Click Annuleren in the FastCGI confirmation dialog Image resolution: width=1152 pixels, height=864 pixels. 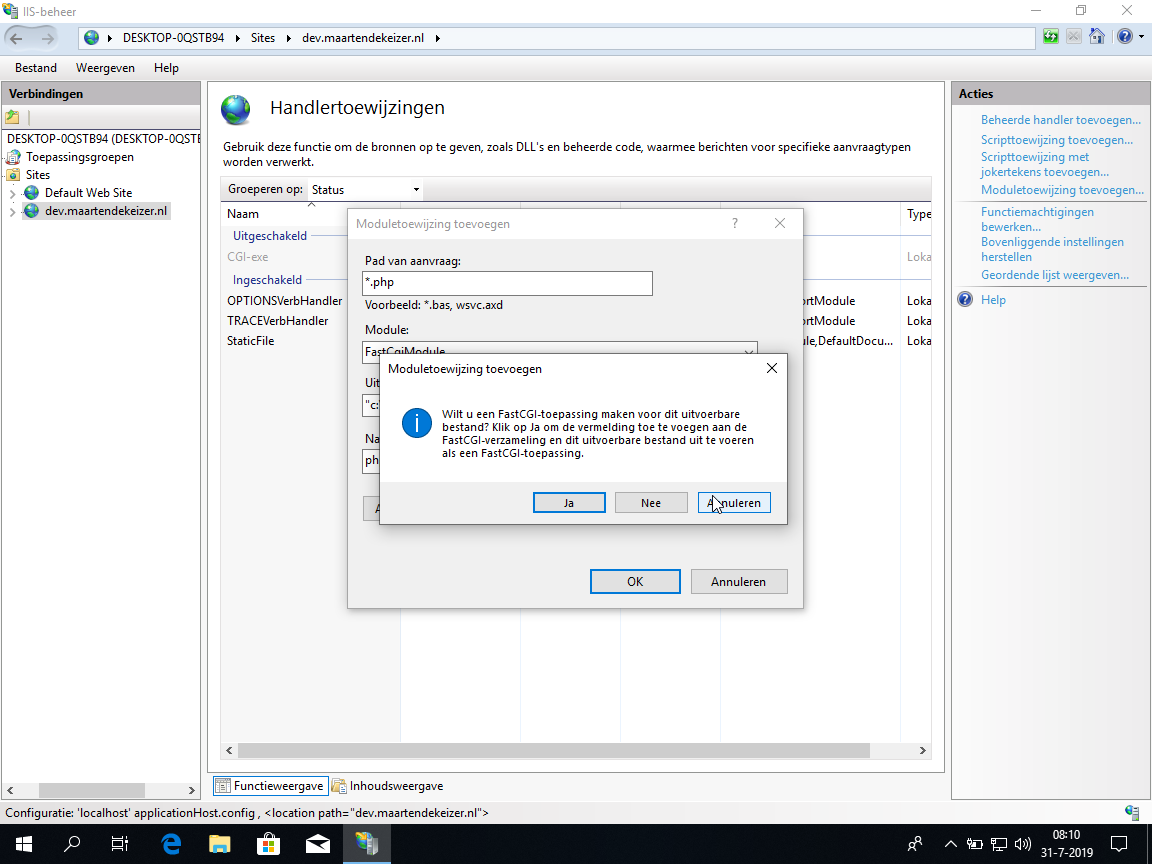point(734,503)
